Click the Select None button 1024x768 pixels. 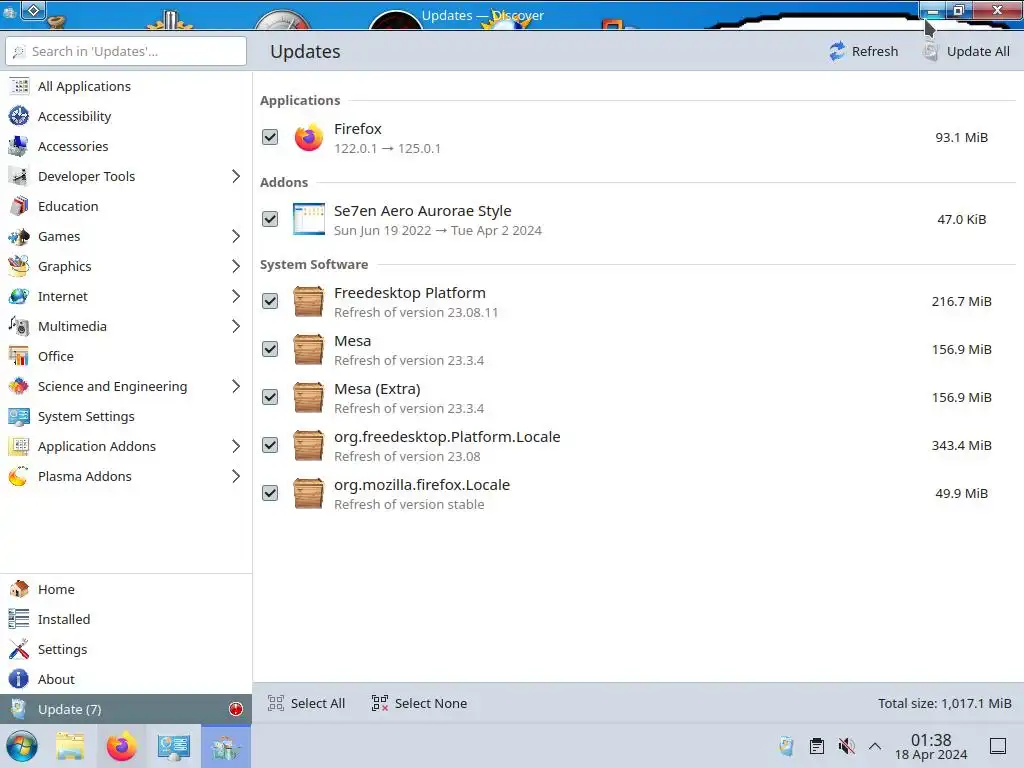(419, 703)
